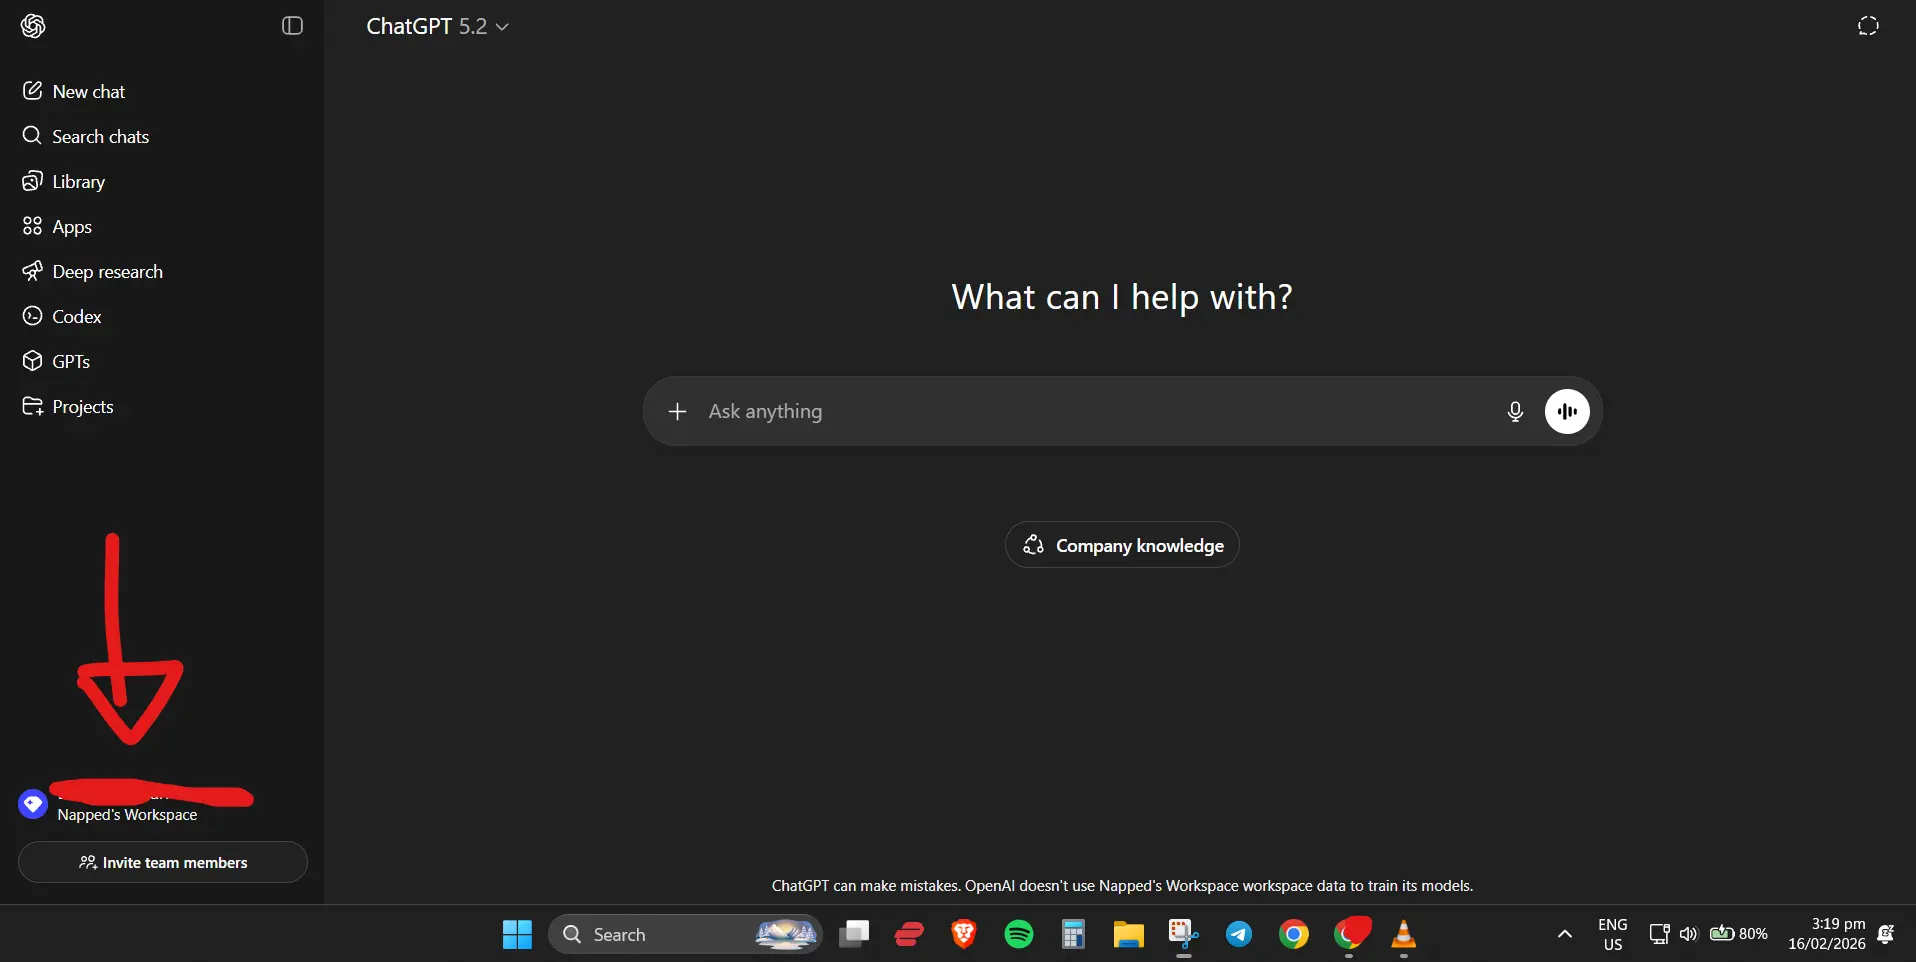The height and width of the screenshot is (962, 1916).
Task: Focus the Ask anything input field
Action: [x=1095, y=411]
